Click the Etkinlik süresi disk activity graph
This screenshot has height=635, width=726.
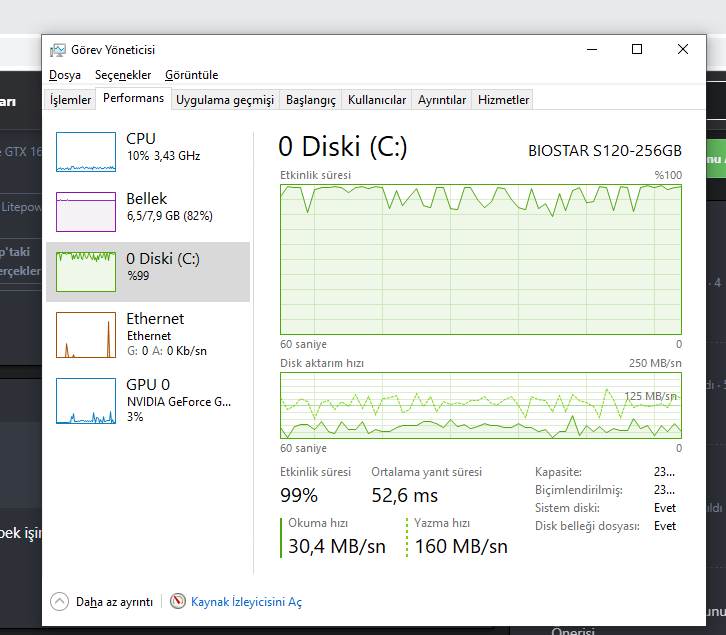coord(481,259)
